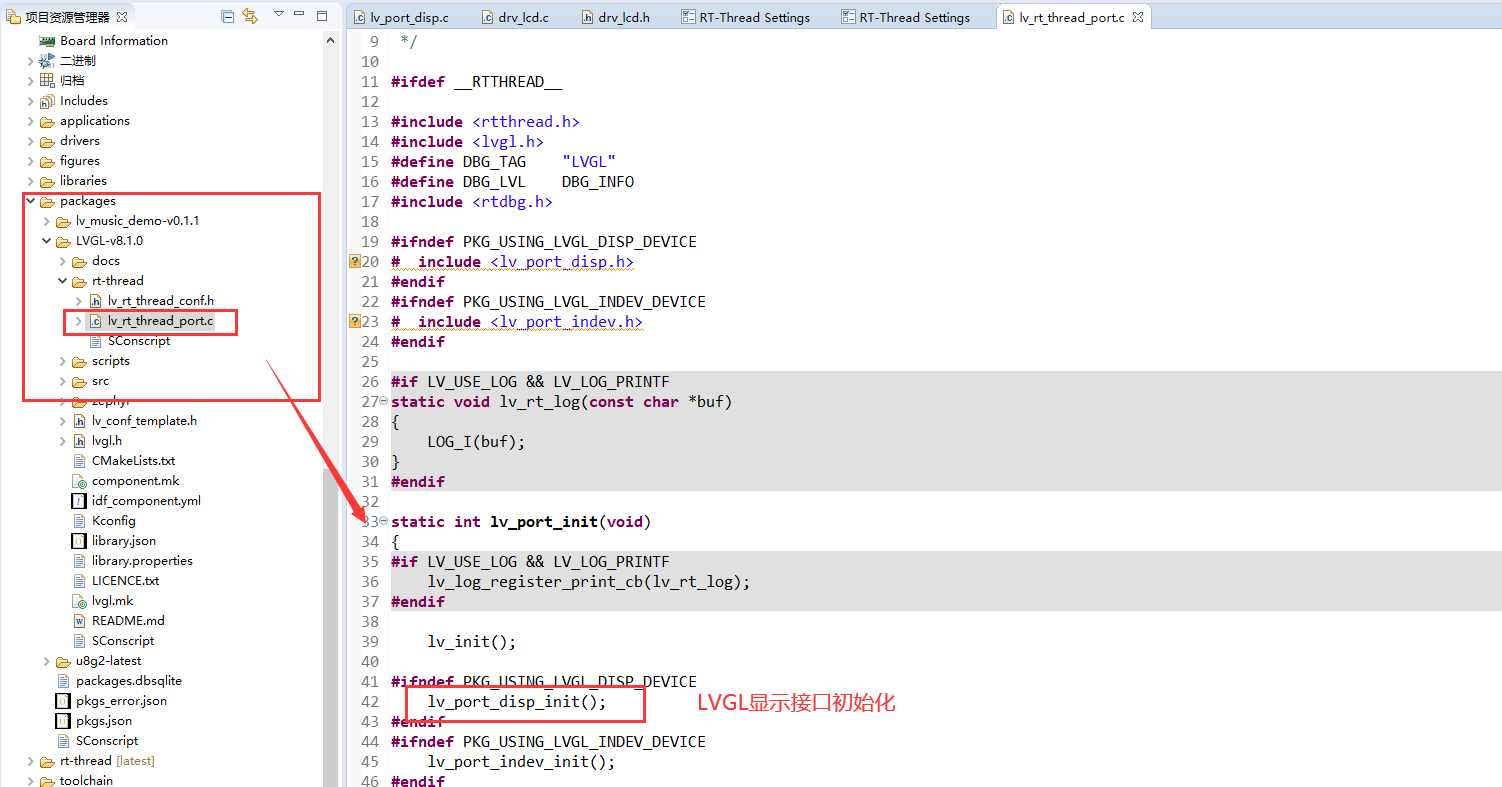Expand the drivers folder

tap(31, 141)
